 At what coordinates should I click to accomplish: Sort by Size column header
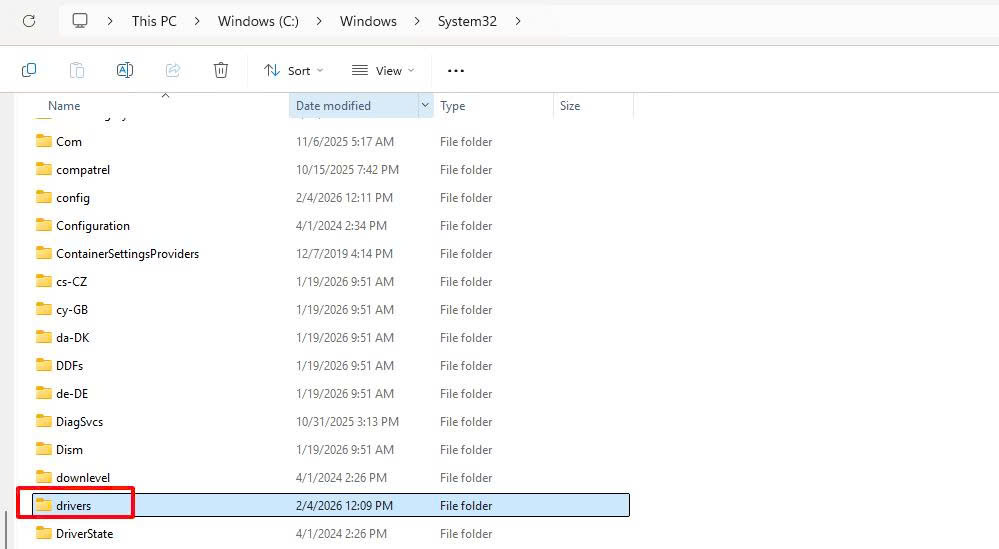point(570,106)
